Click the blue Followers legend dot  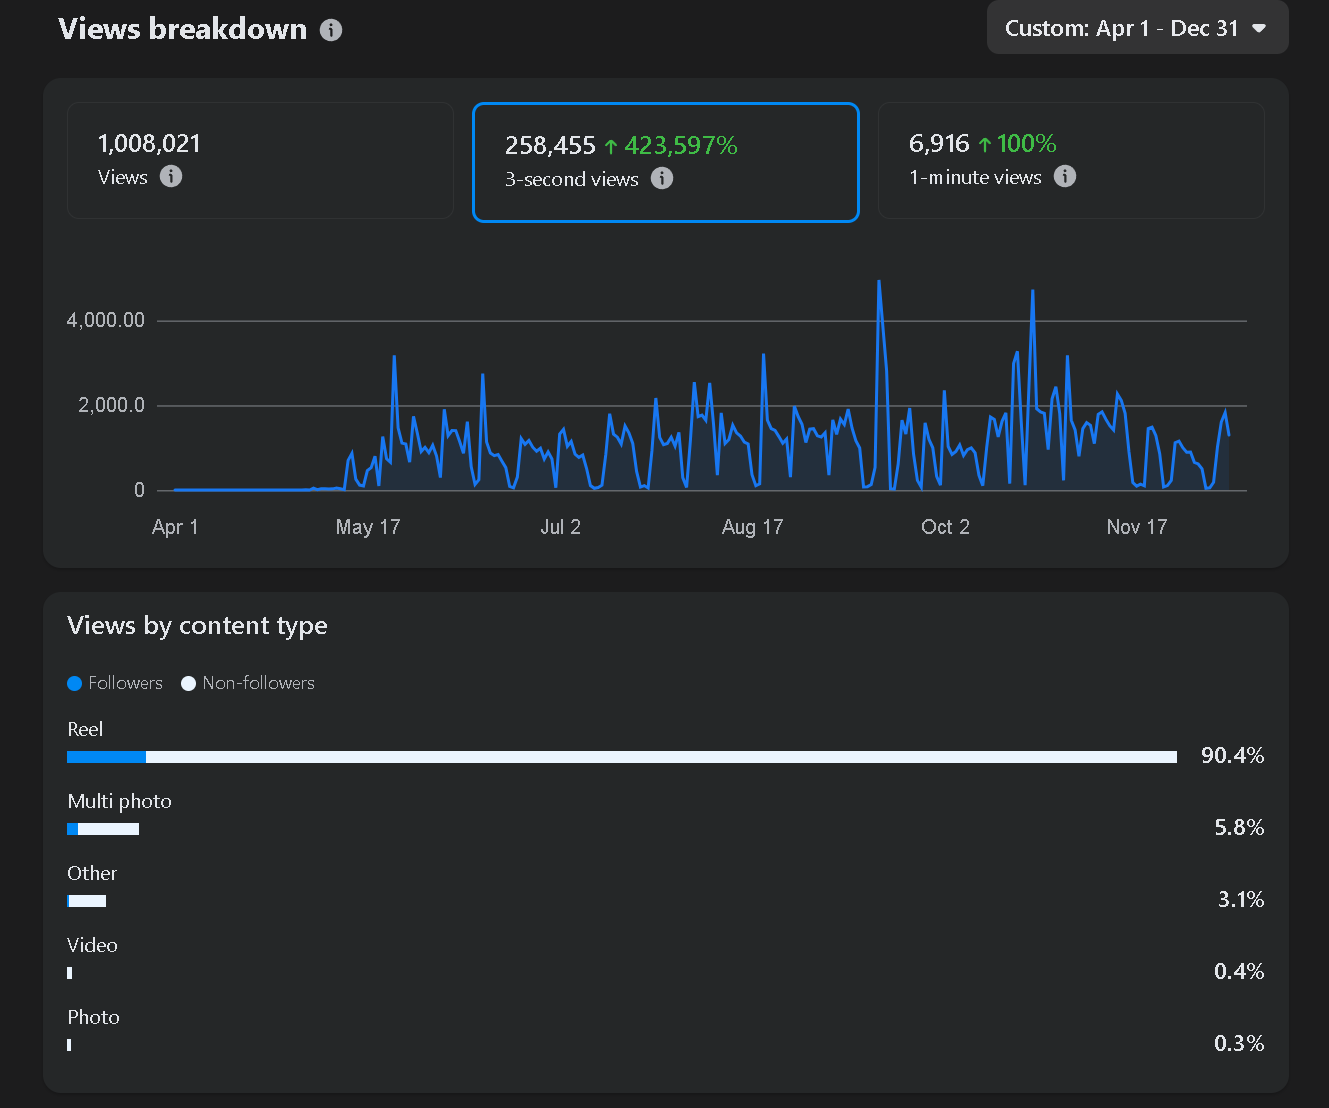tap(74, 684)
